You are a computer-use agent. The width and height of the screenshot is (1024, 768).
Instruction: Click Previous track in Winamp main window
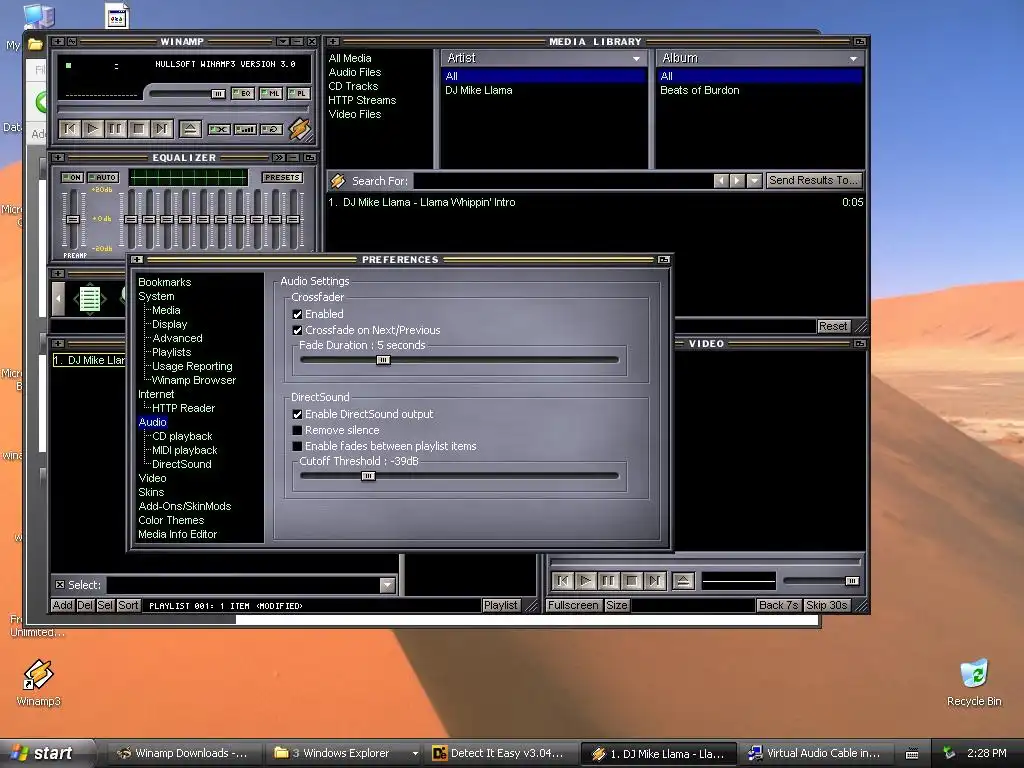pos(70,129)
